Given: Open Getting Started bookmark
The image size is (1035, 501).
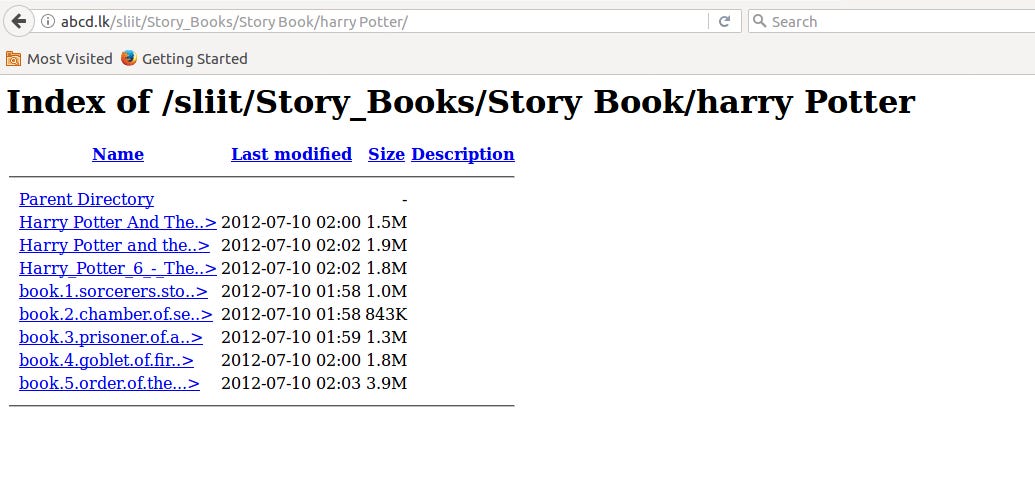Looking at the screenshot, I should click(184, 59).
